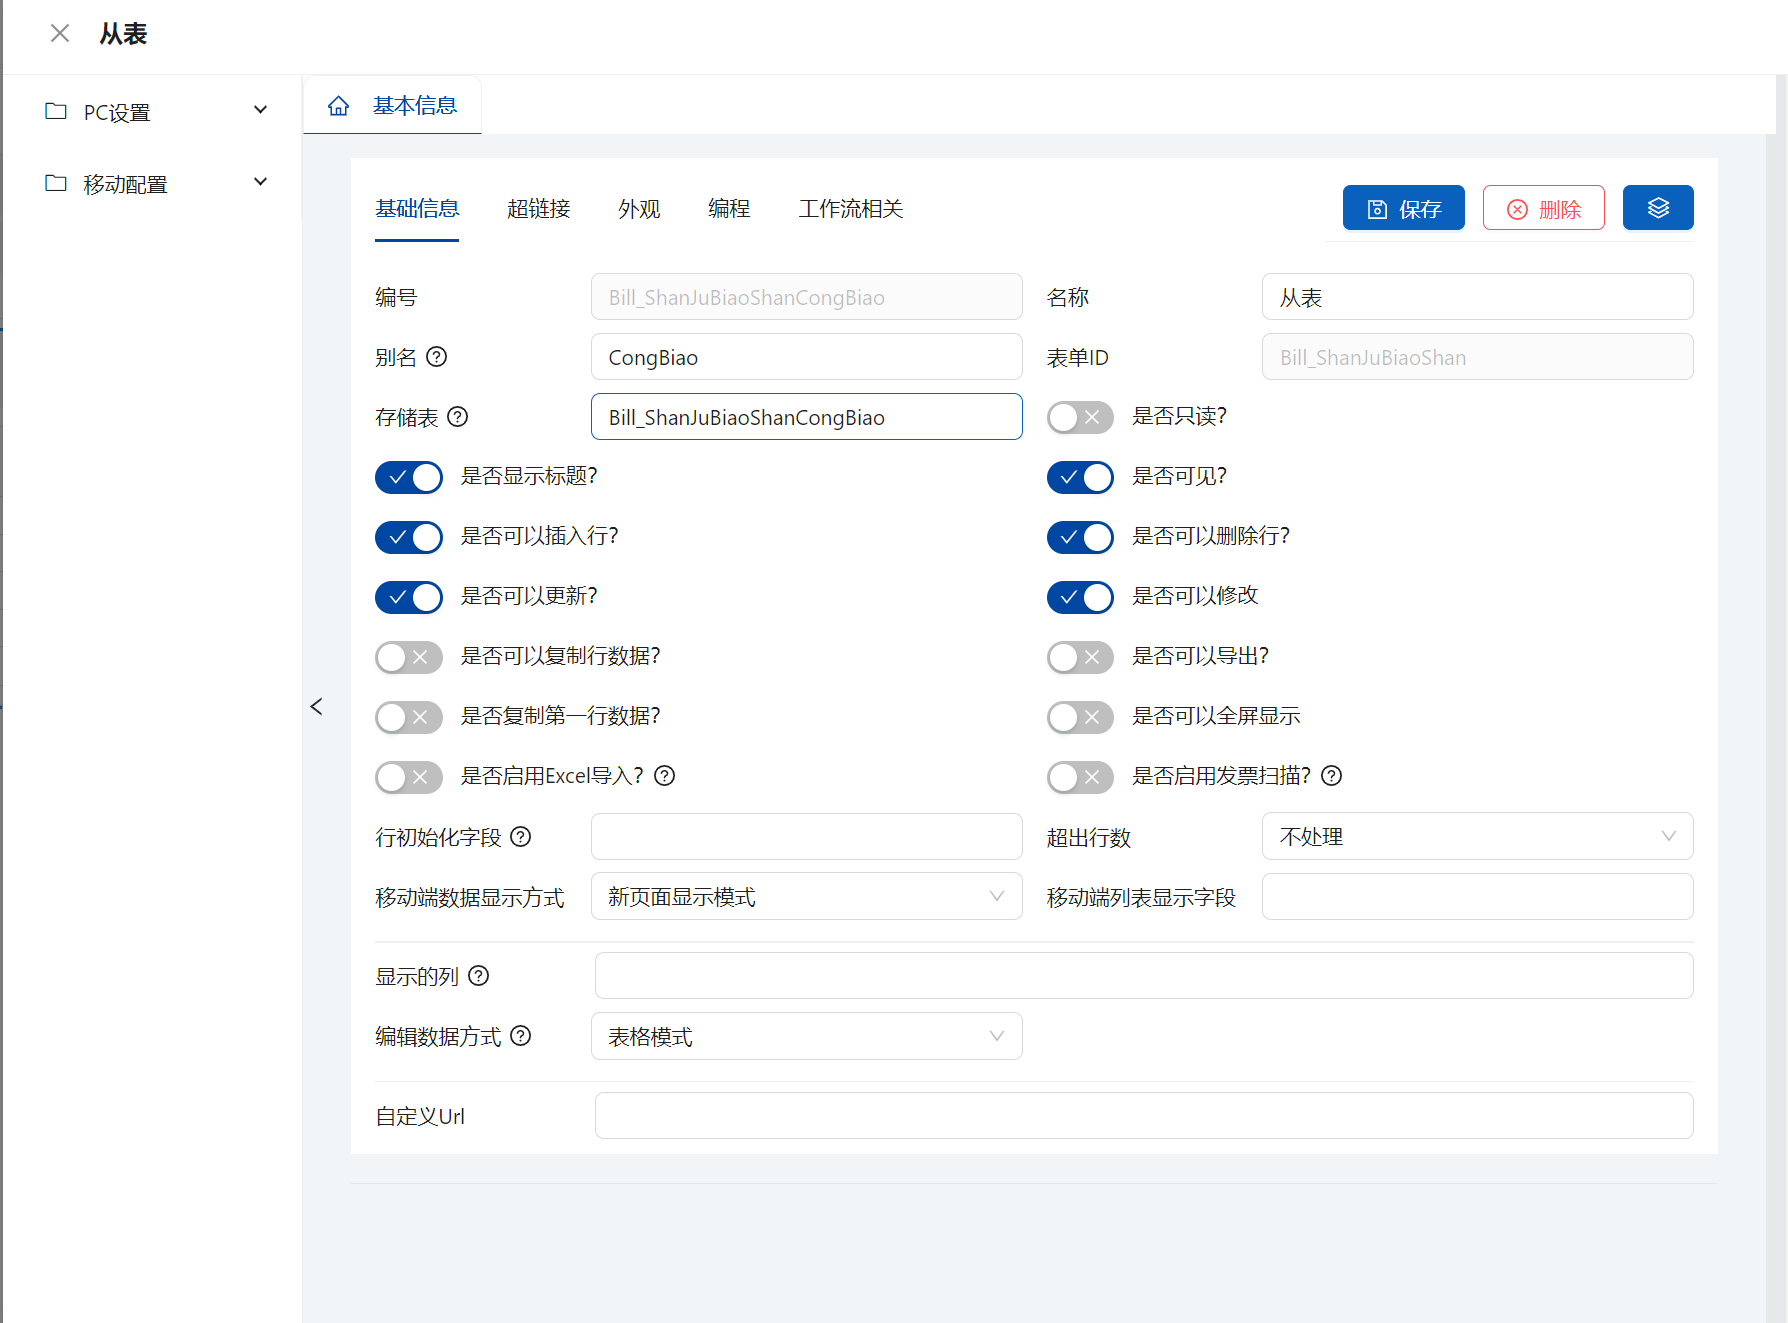Open the 移动端数据显示方式 dropdown
This screenshot has height=1323, width=1788.
pyautogui.click(x=806, y=896)
